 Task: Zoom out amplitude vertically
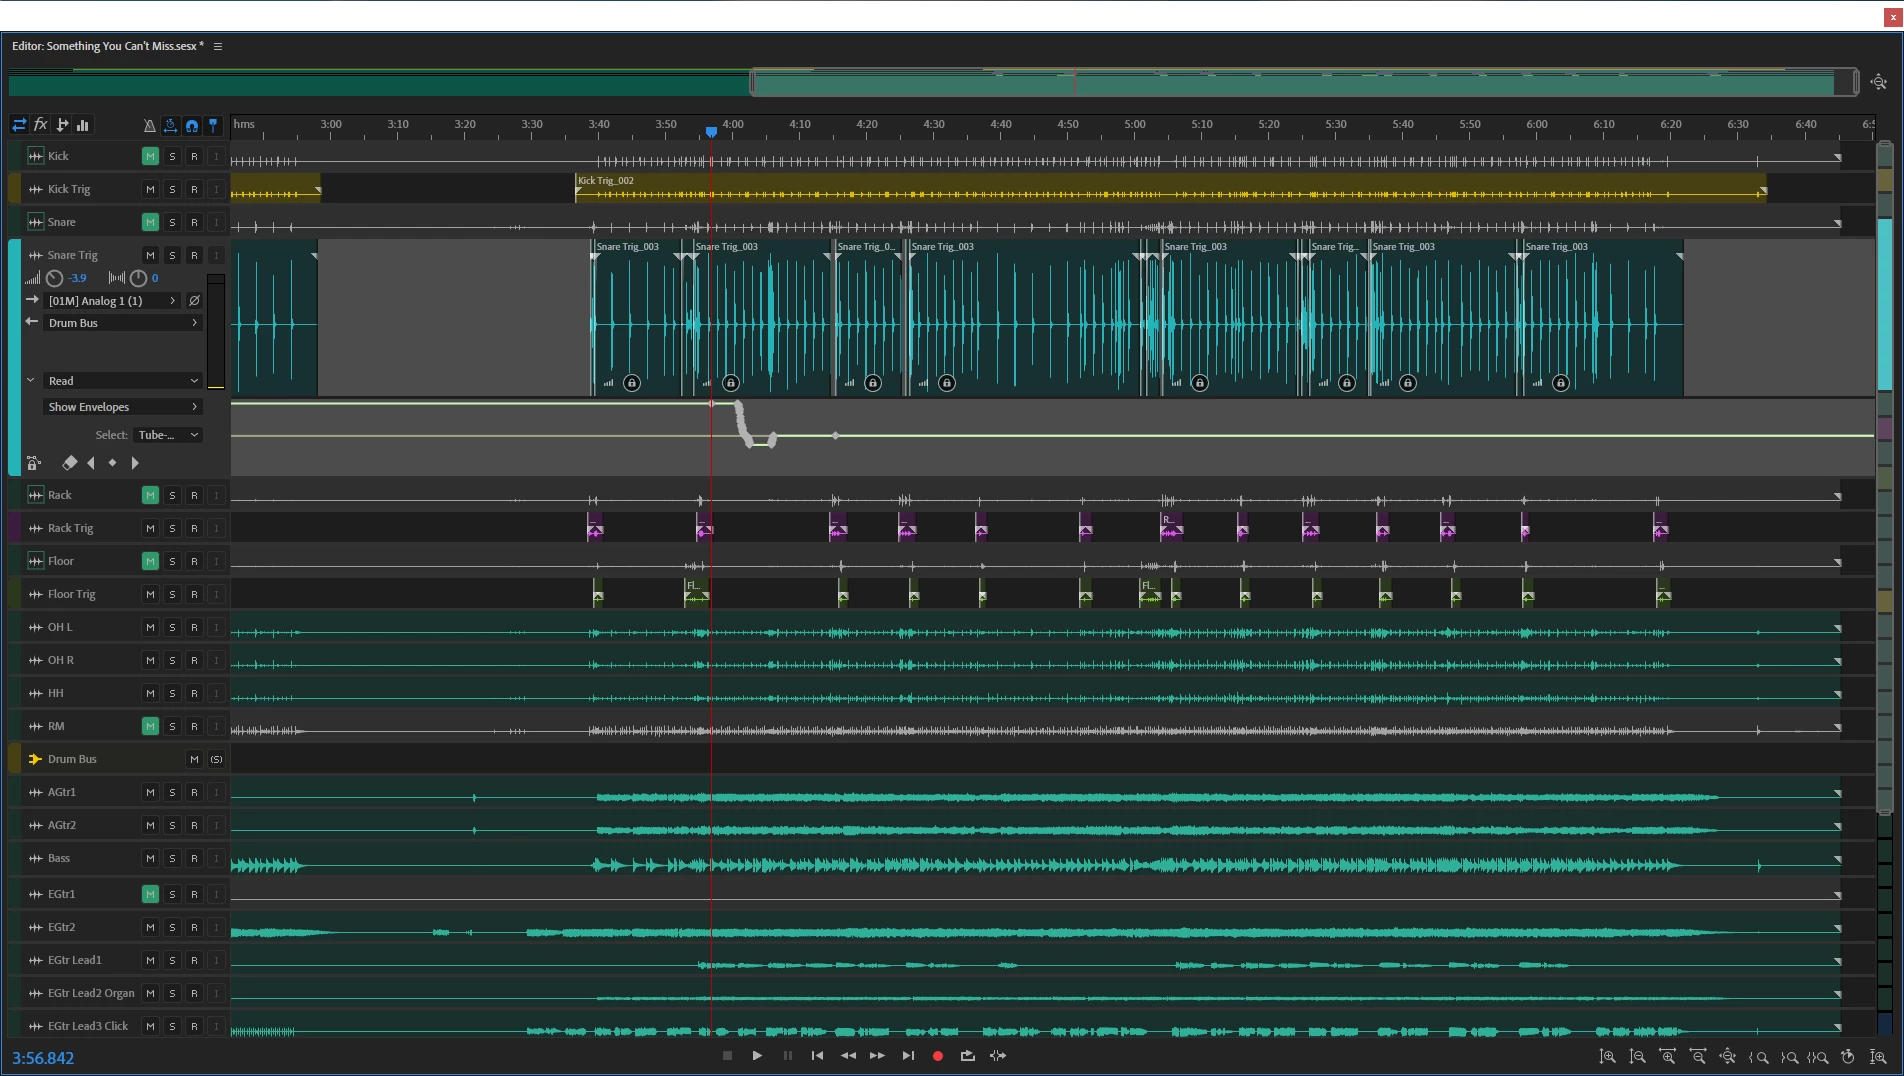pos(1638,1057)
